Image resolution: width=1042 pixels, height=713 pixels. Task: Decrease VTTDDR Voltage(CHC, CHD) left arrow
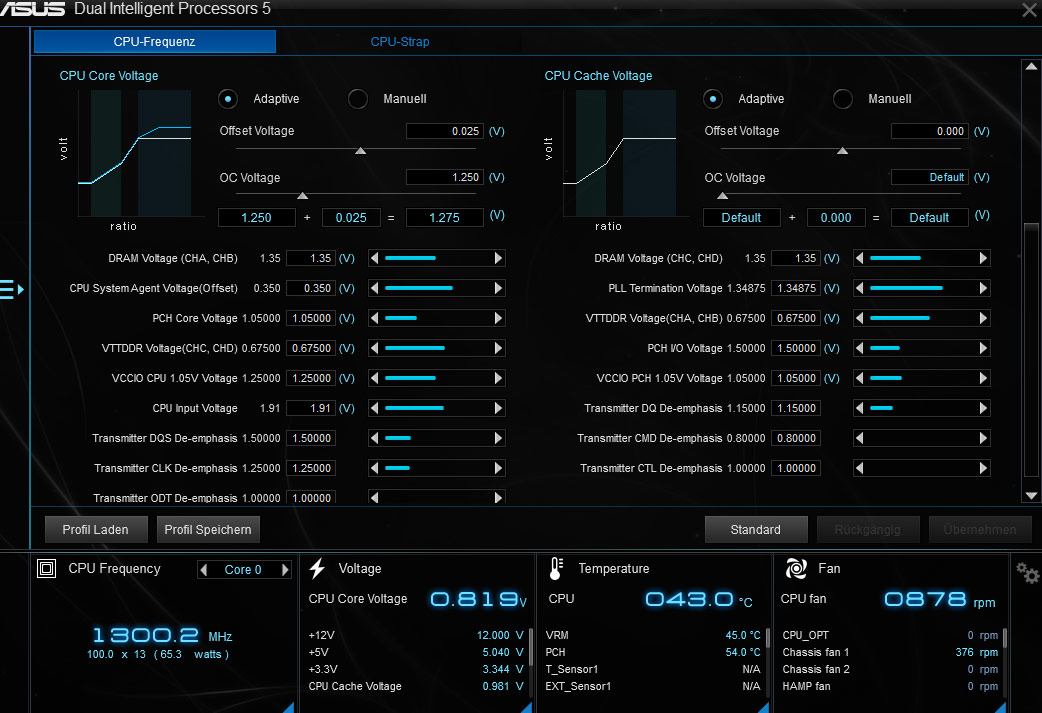(374, 348)
